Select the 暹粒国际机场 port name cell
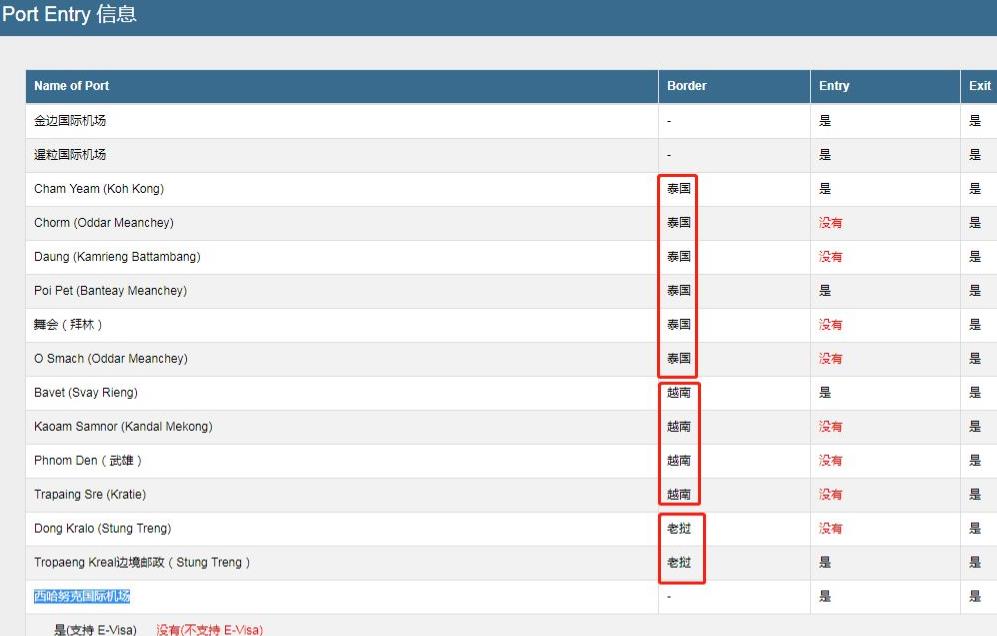The width and height of the screenshot is (997, 636). (x=70, y=155)
